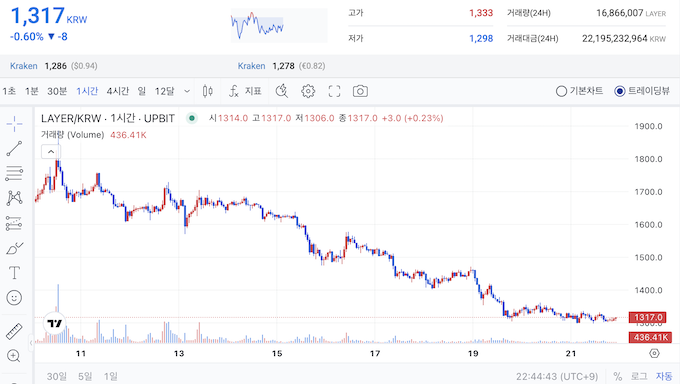Choose the text annotation tool
This screenshot has height=384, width=680.
coord(14,272)
